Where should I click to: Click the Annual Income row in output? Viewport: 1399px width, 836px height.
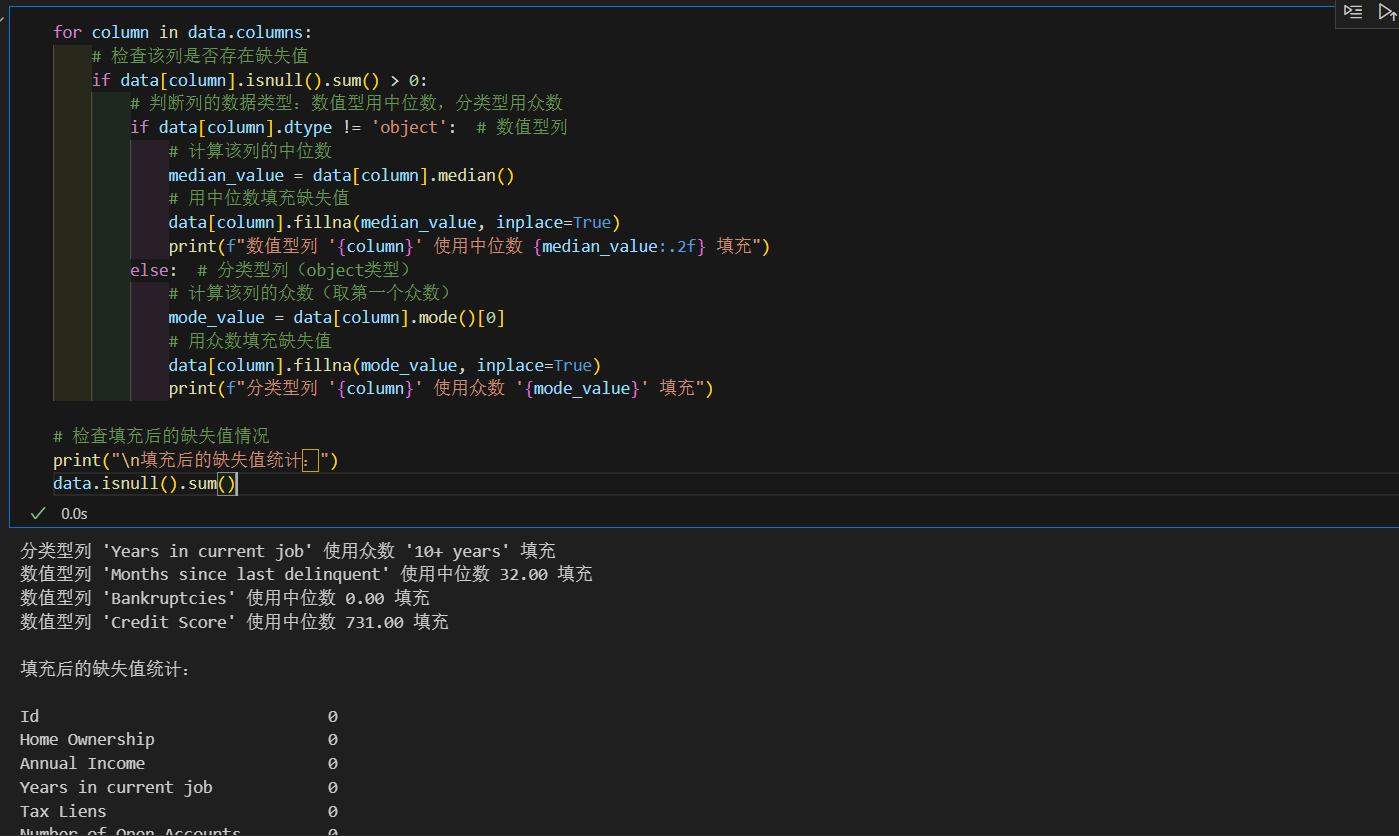click(82, 763)
